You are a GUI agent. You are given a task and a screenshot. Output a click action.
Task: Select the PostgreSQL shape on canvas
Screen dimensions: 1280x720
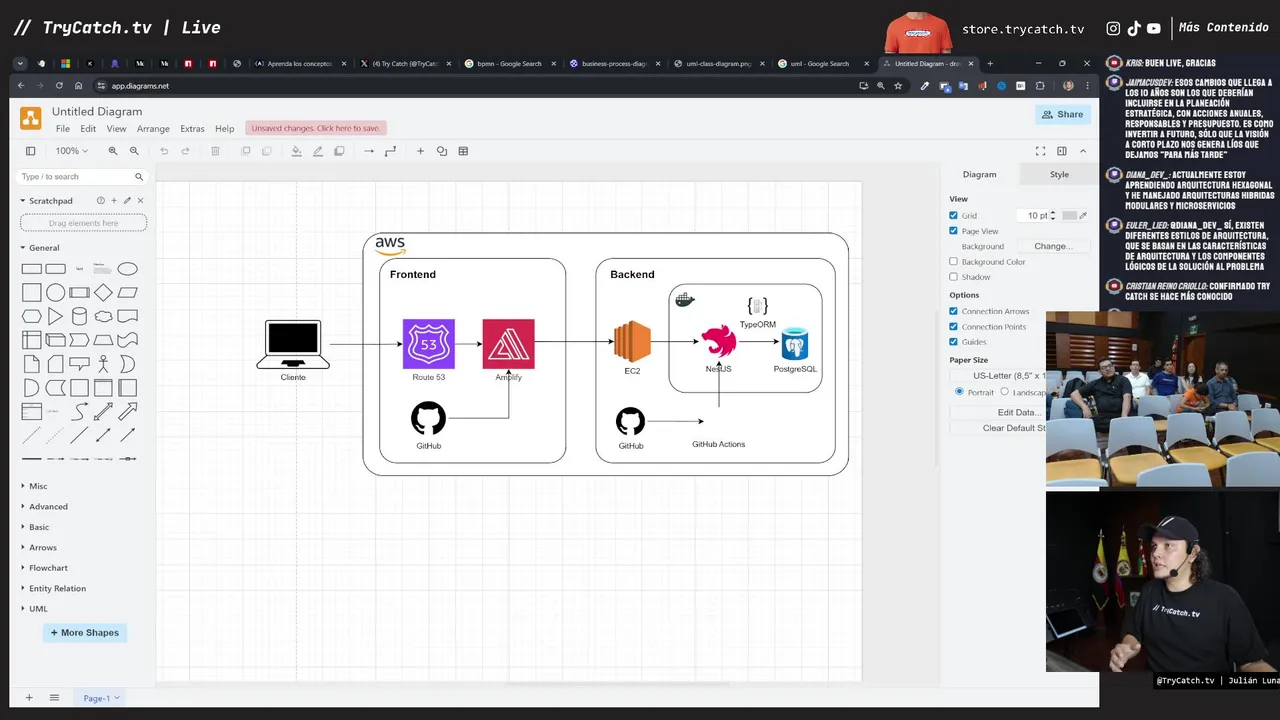click(x=795, y=344)
